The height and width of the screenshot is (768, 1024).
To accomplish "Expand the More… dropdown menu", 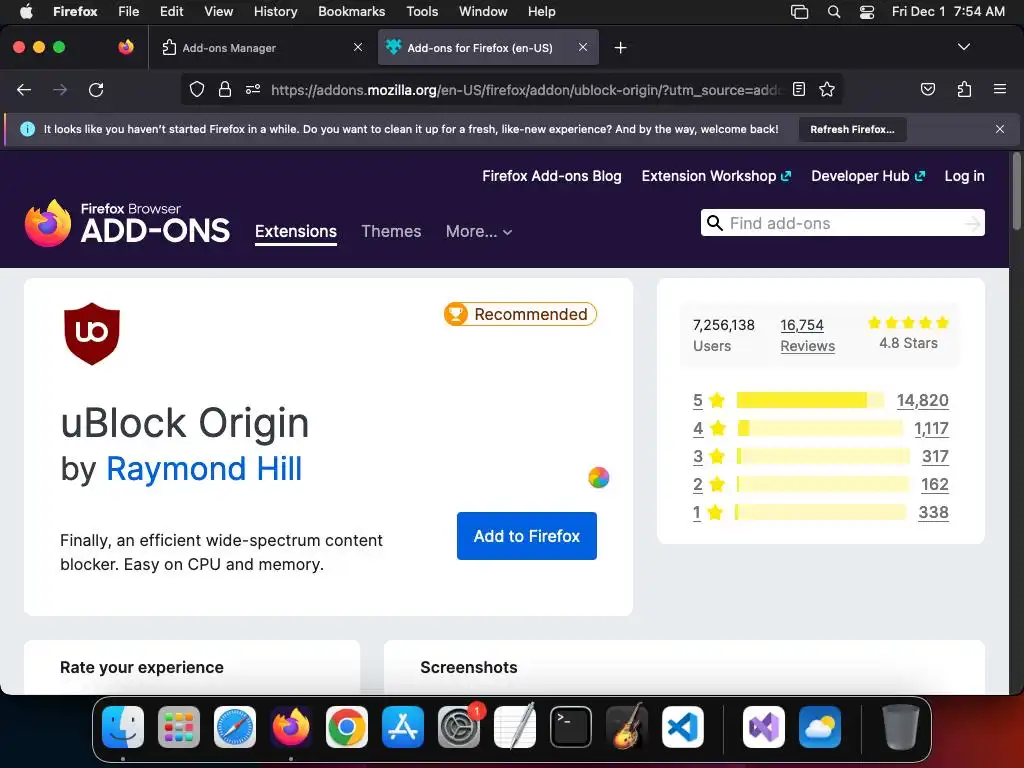I will point(479,231).
